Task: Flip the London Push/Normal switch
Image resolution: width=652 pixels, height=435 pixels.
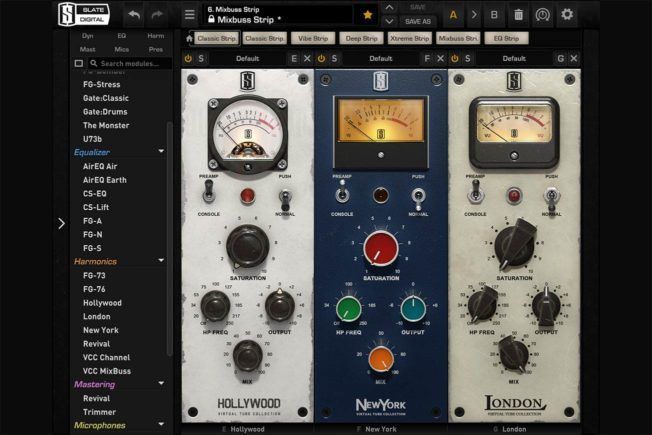Action: [552, 198]
